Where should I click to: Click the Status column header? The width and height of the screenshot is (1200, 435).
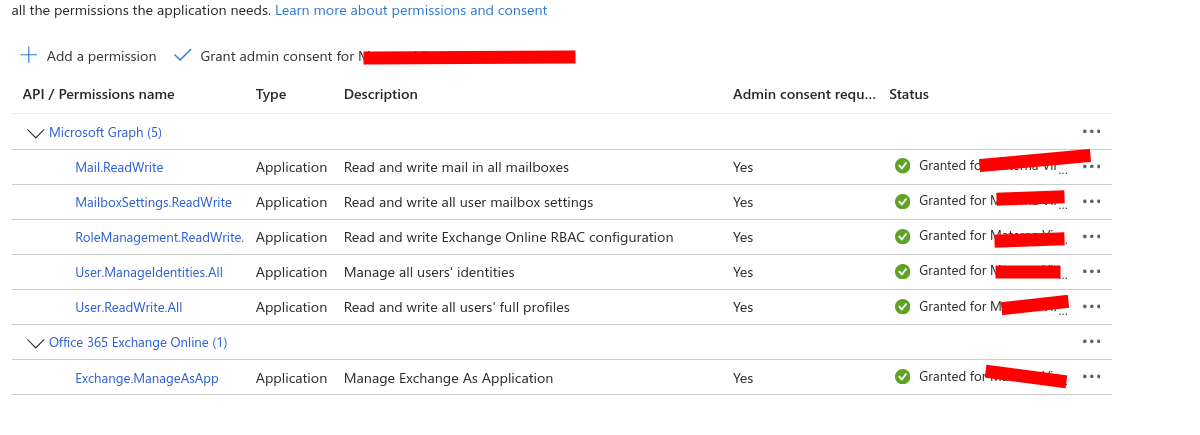tap(909, 94)
